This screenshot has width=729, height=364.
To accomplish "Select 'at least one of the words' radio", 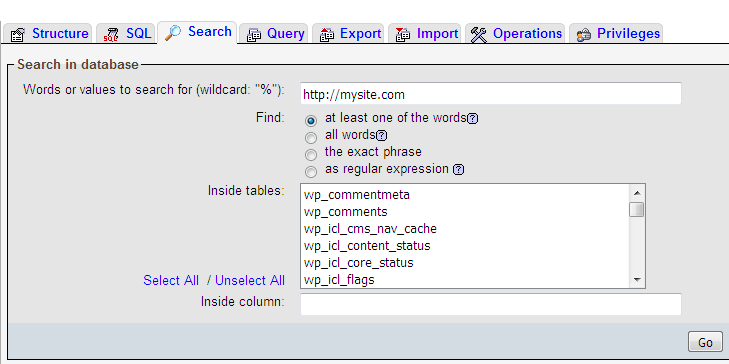I will [311, 121].
